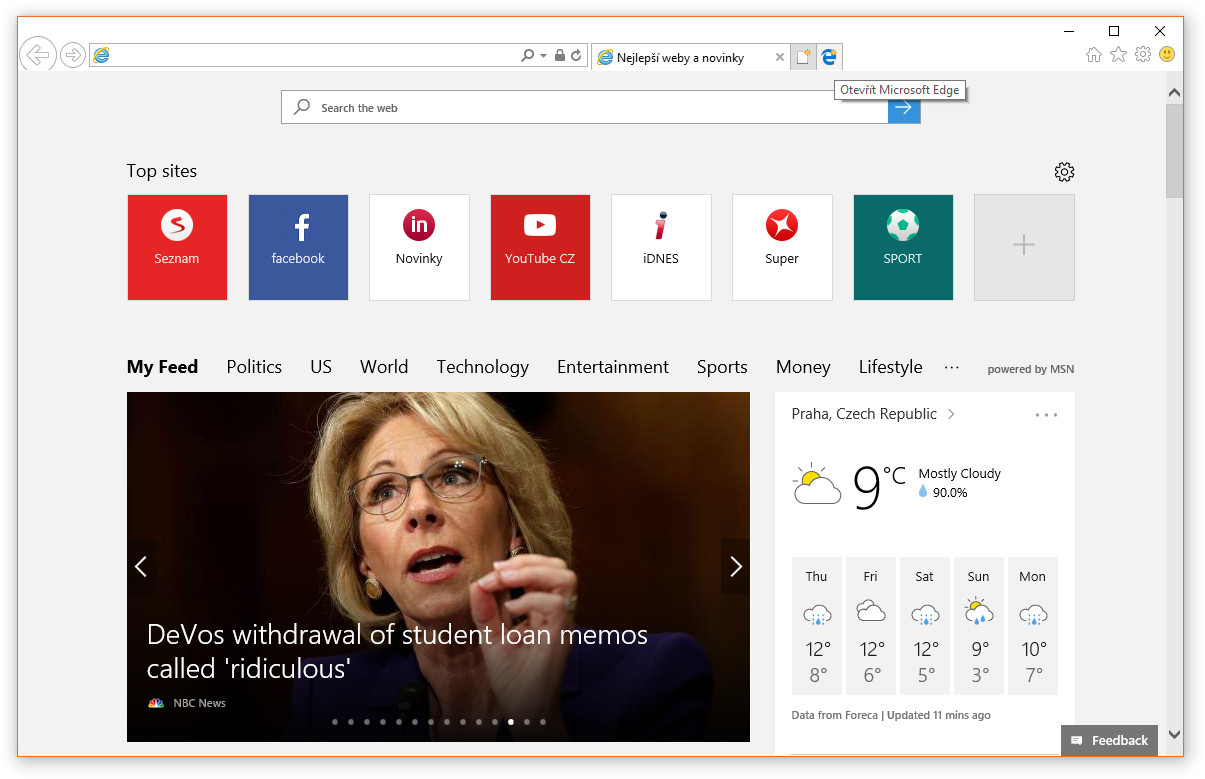Click the browser Forward arrow button
The width and height of the screenshot is (1205, 779).
click(73, 55)
